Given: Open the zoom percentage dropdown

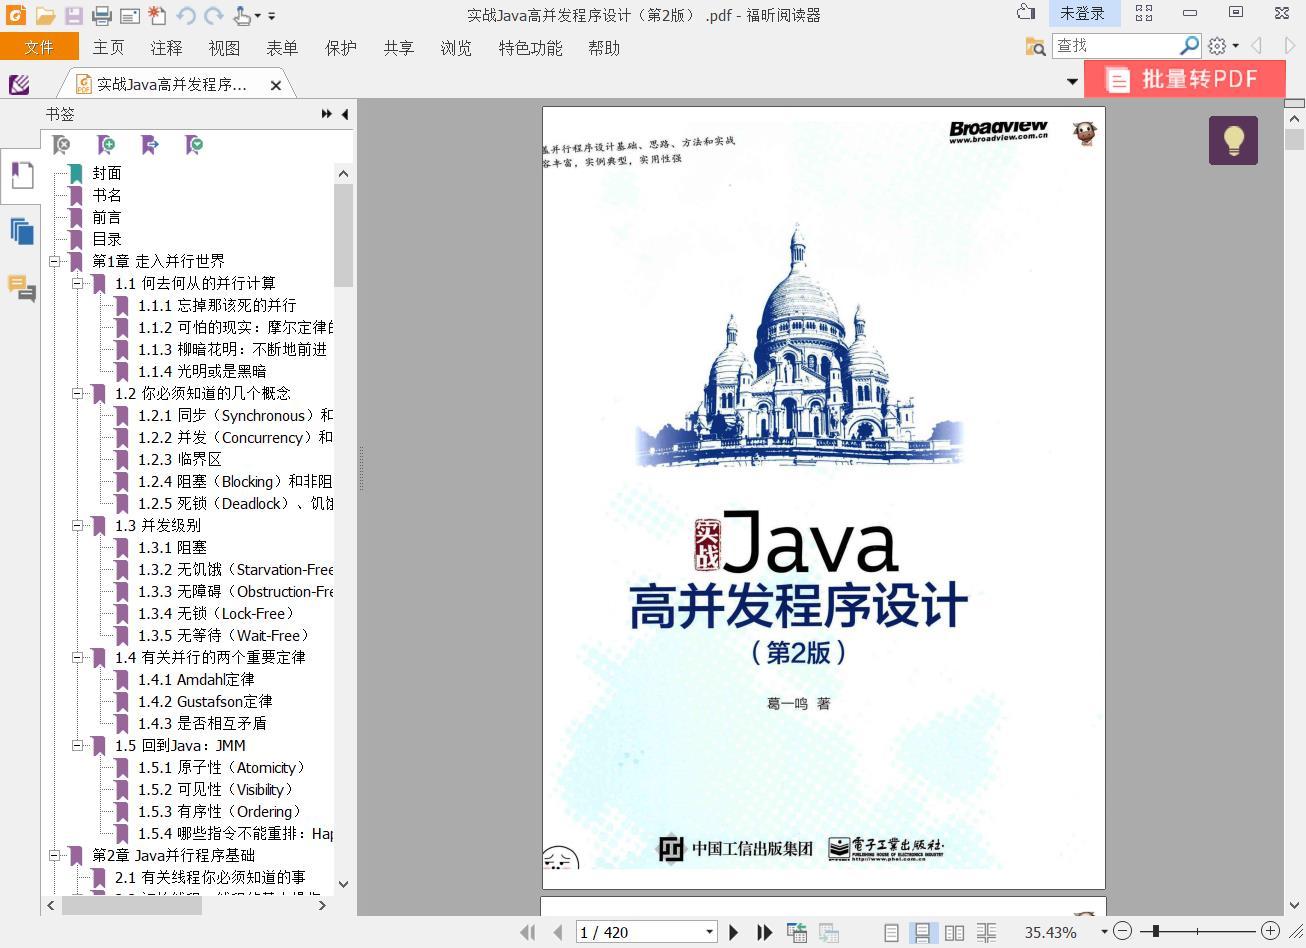Looking at the screenshot, I should point(1104,932).
